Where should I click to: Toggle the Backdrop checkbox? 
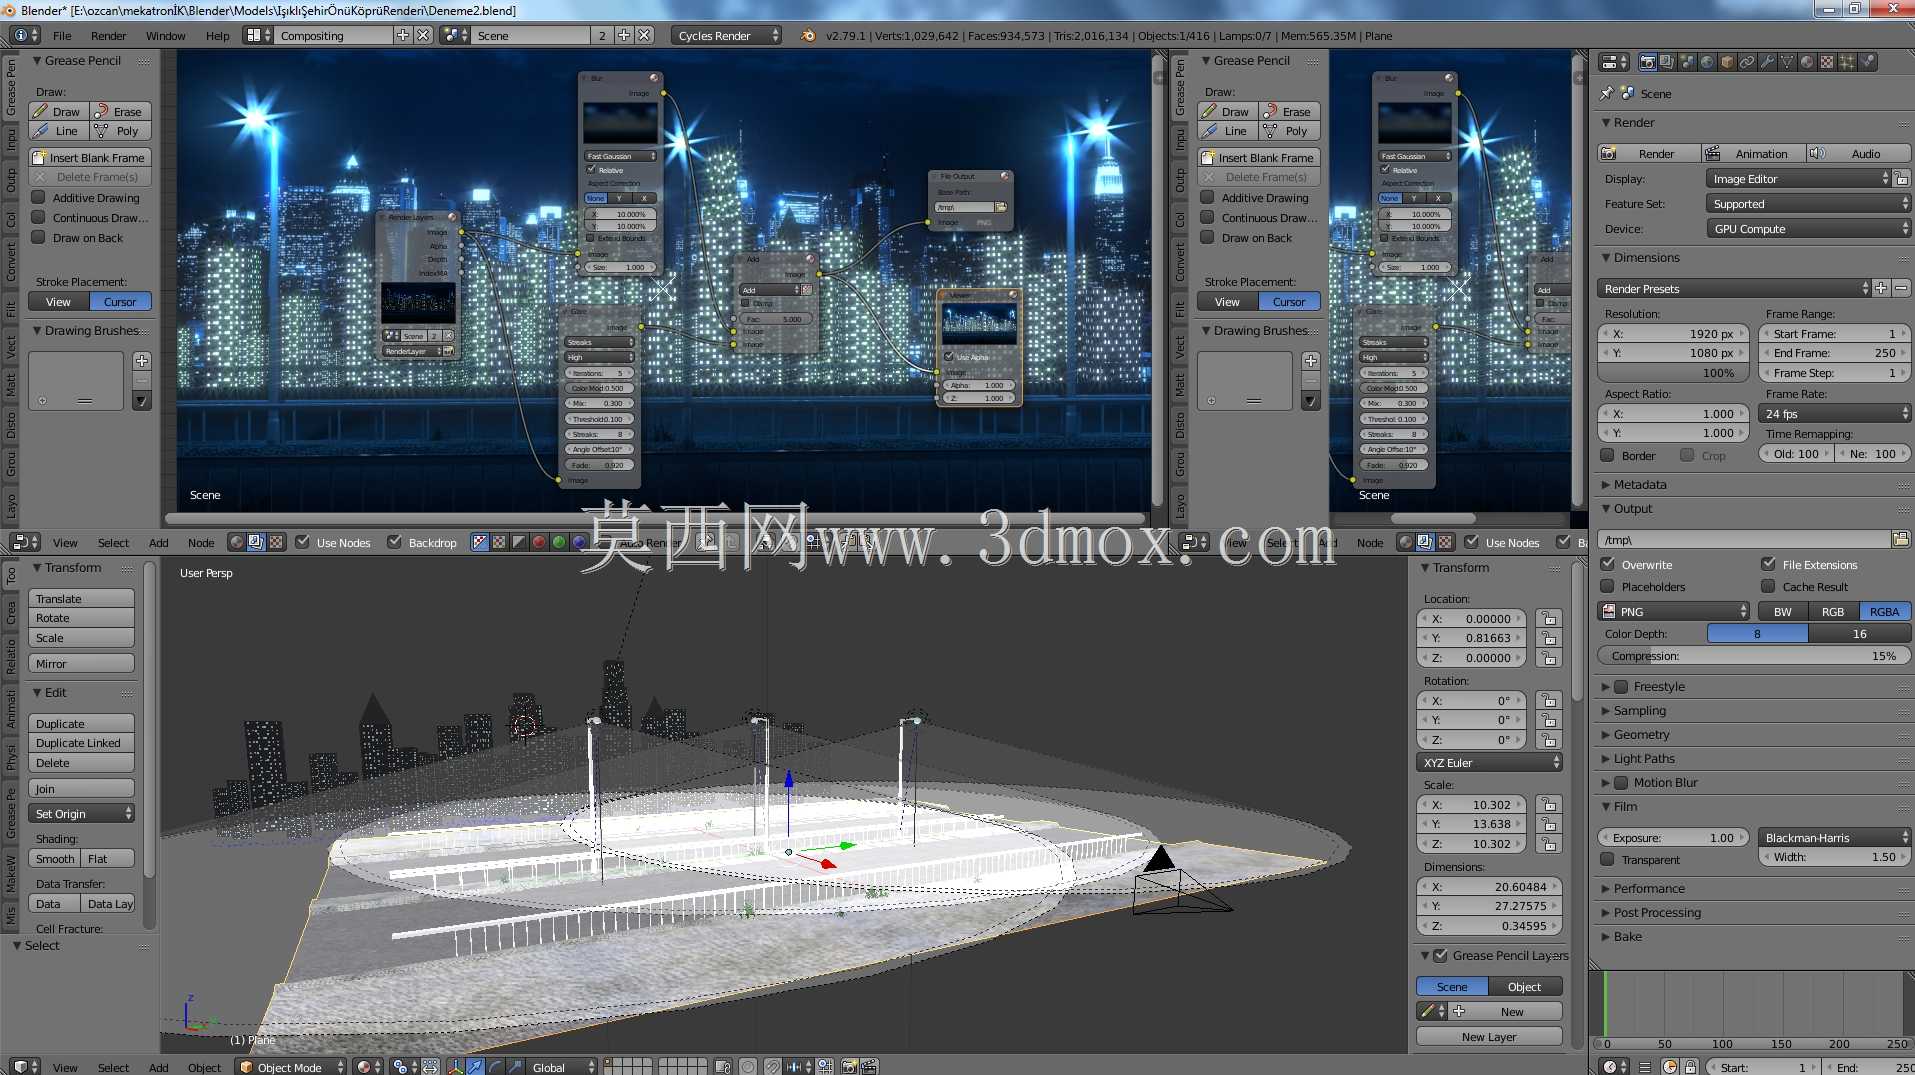[x=395, y=542]
